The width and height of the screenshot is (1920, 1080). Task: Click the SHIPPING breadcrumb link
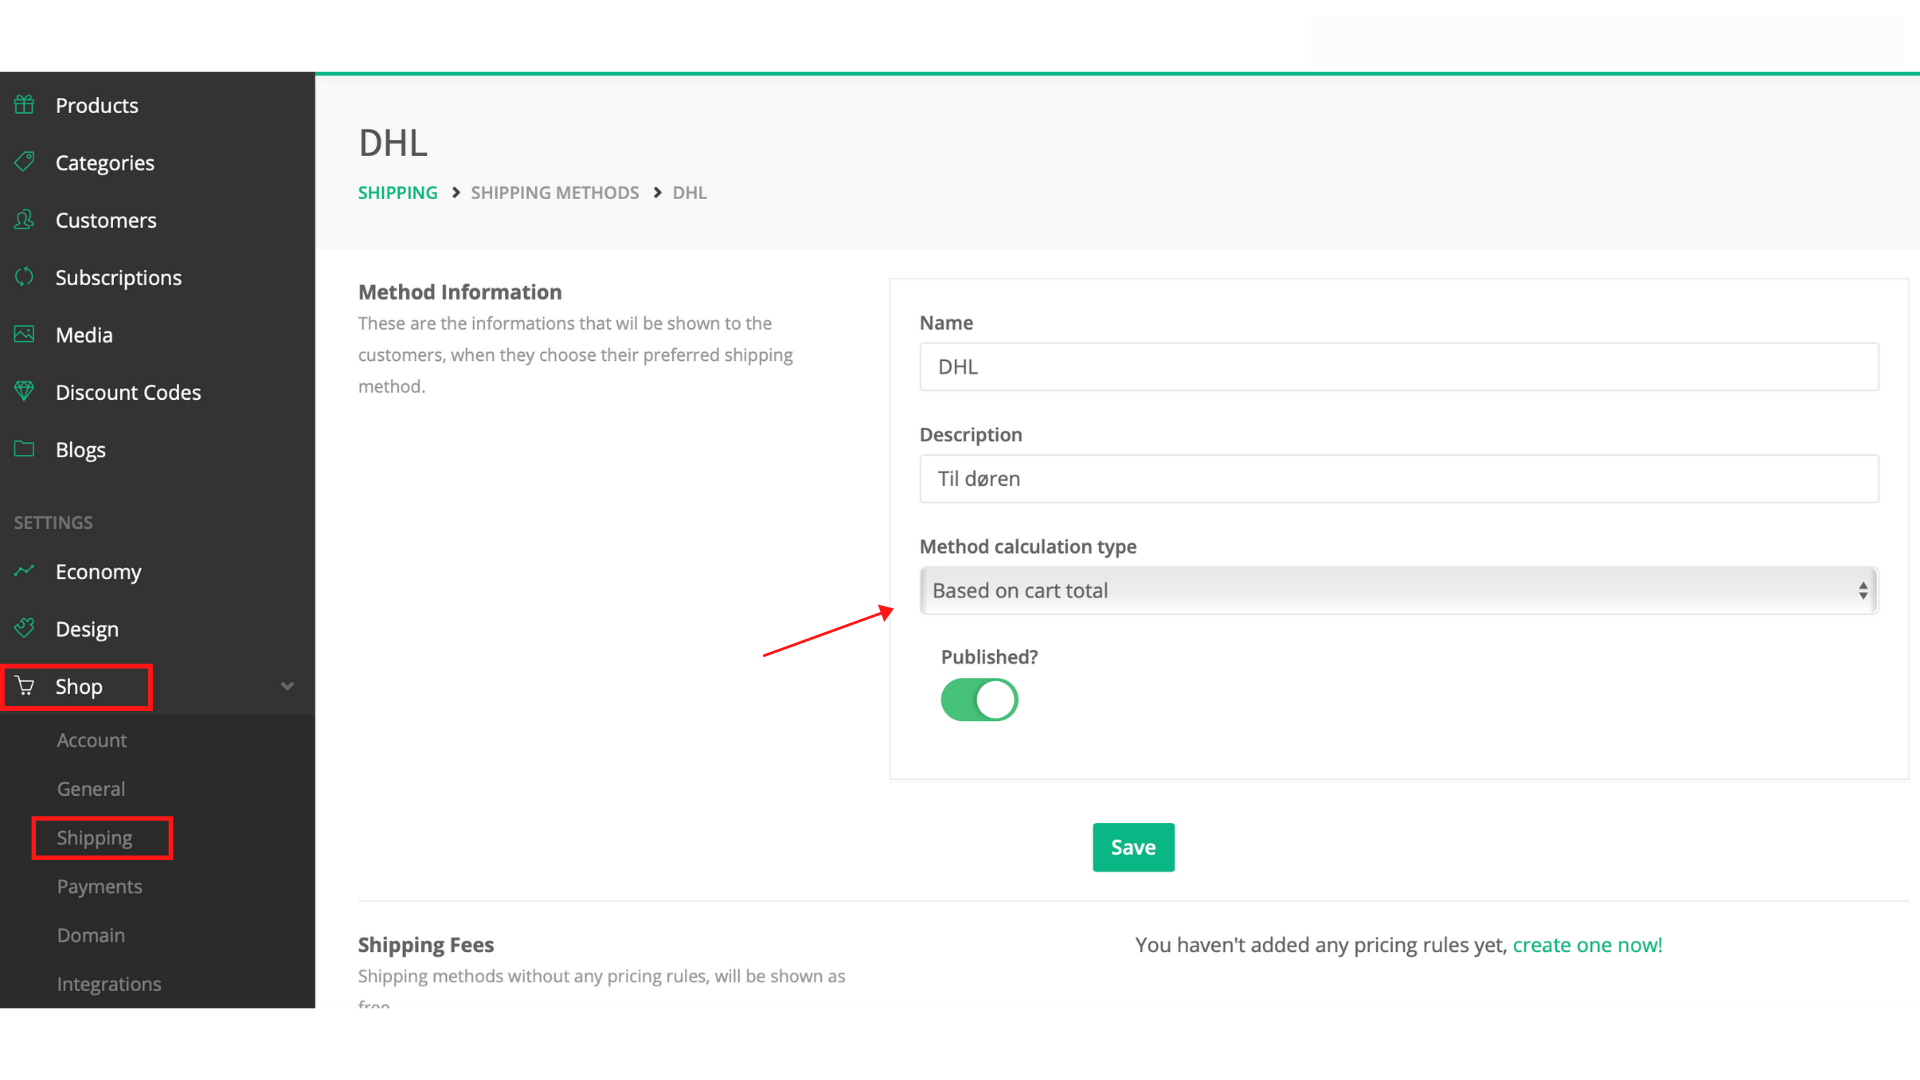(x=398, y=192)
